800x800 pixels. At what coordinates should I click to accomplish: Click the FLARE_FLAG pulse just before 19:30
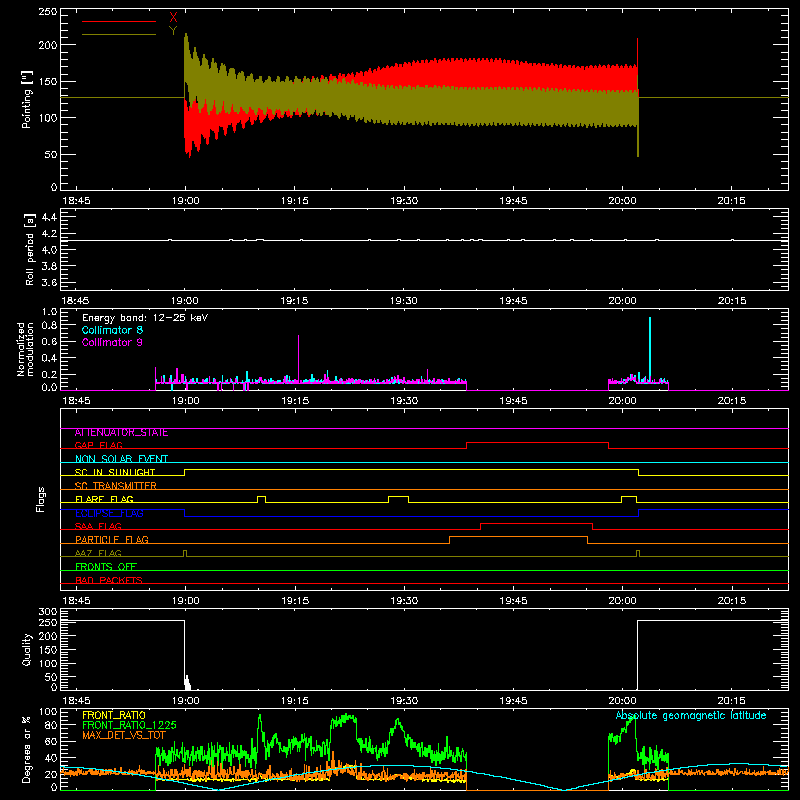[398, 499]
